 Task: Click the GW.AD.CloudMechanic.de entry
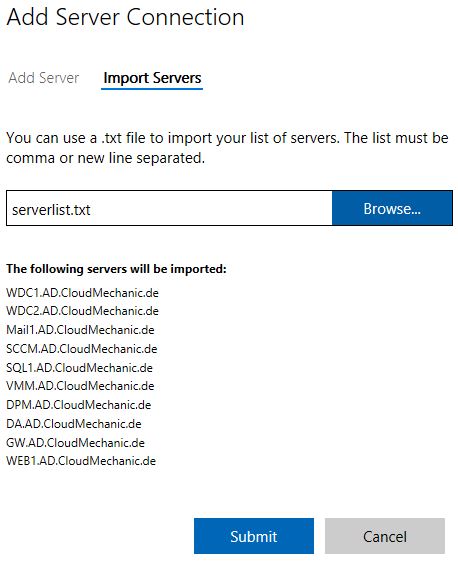[x=76, y=443]
